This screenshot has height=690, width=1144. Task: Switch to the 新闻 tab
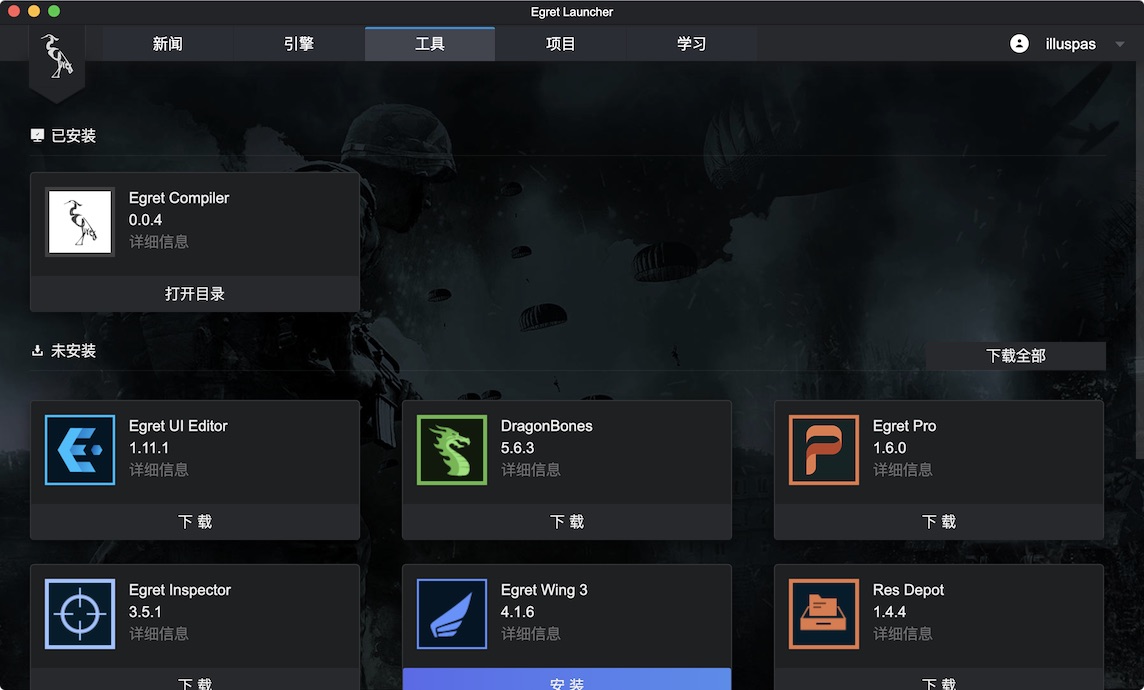pos(168,44)
